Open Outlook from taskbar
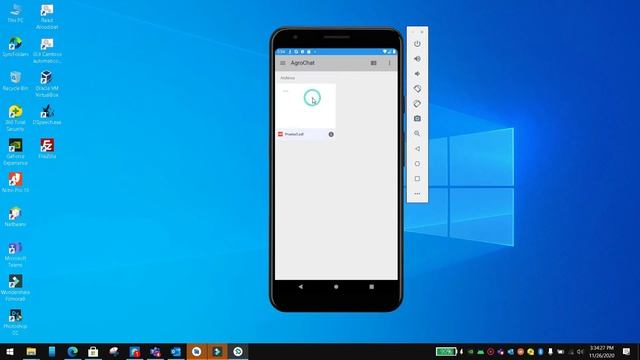This screenshot has height=360, width=640. (x=176, y=351)
